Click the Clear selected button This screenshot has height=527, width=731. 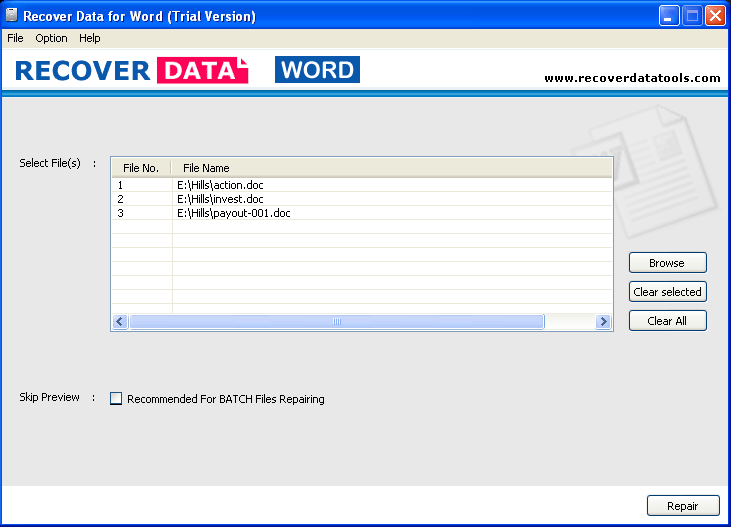click(667, 292)
